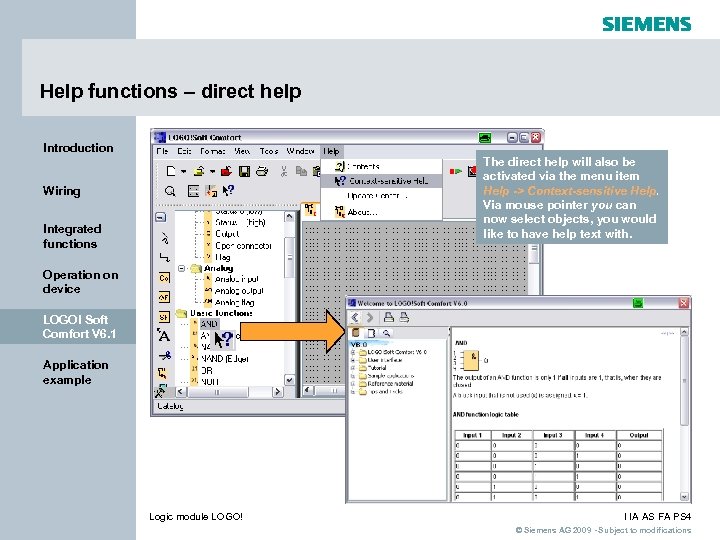Click the page layout icon beside zoom

coord(193,191)
